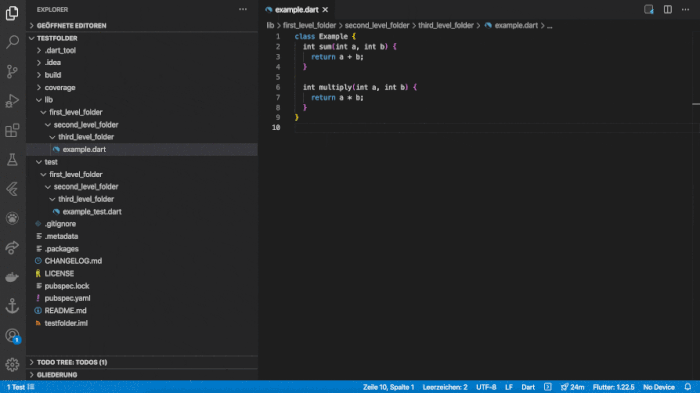Open testfolder.iml file

[x=142, y=323]
